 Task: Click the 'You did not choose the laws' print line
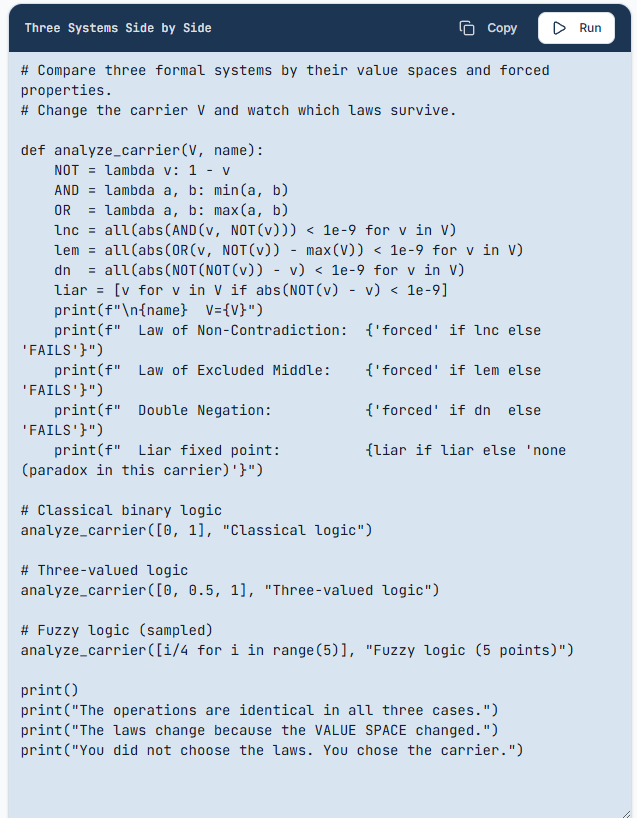pyautogui.click(x=272, y=750)
